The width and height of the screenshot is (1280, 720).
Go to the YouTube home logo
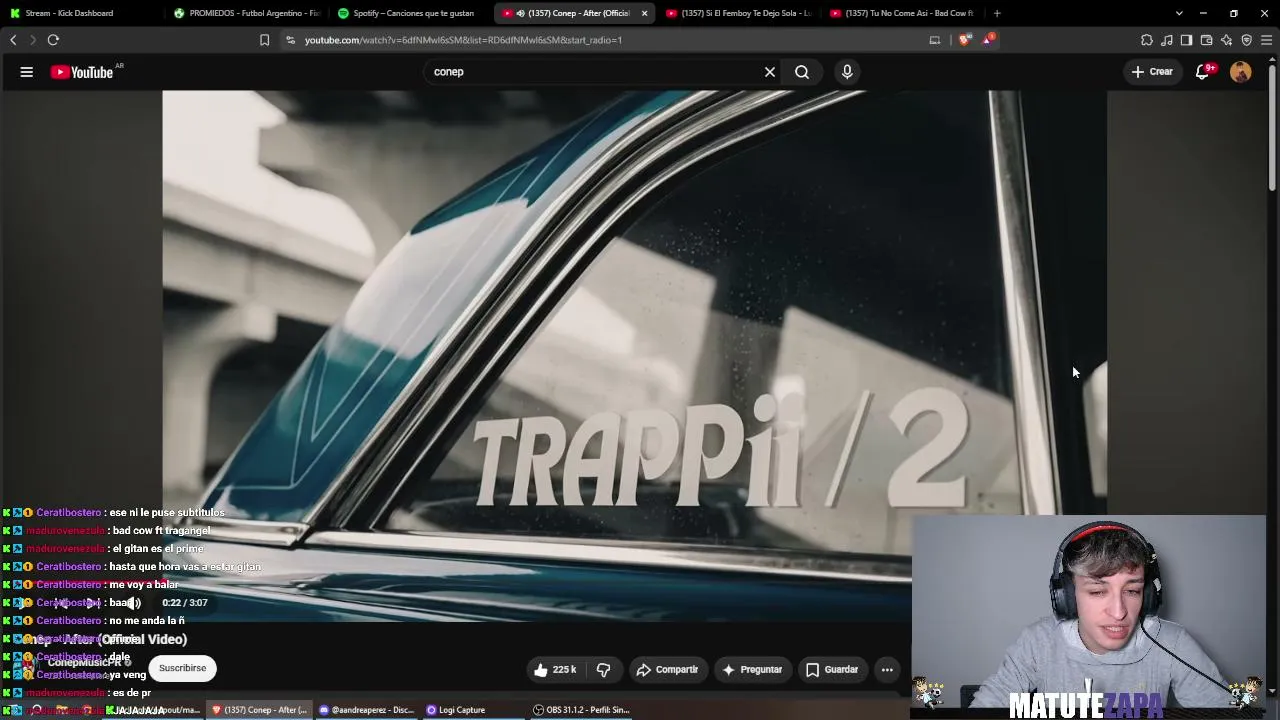pos(82,72)
